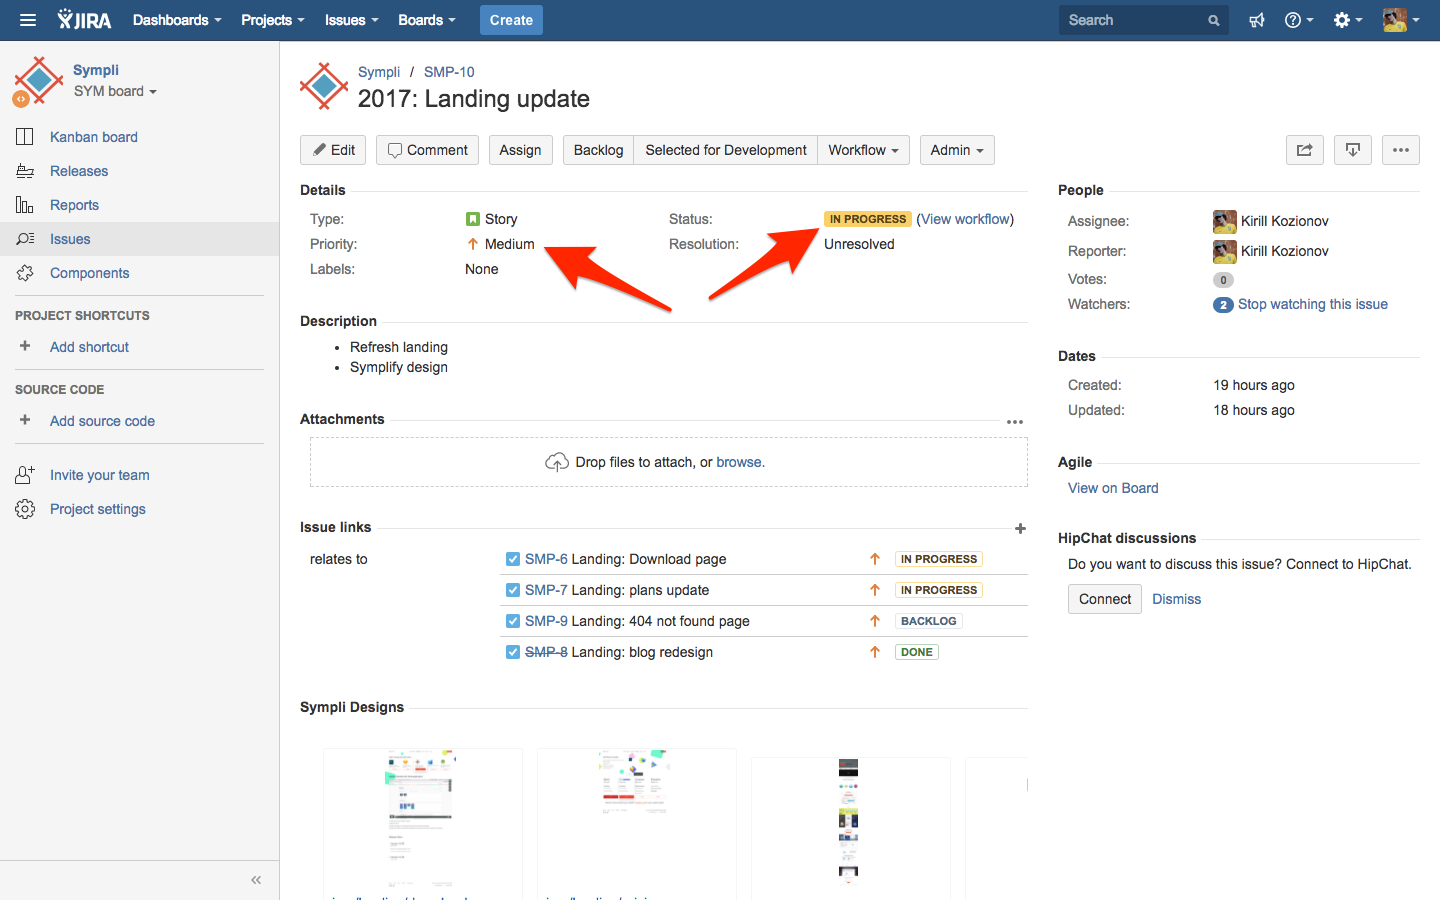The image size is (1440, 900).
Task: Click the Project settings gear icon
Action: point(25,509)
